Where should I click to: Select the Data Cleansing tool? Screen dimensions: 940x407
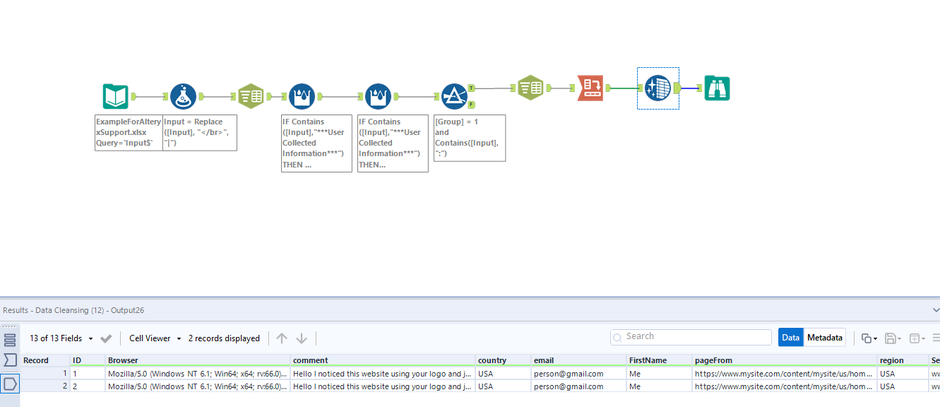[658, 88]
